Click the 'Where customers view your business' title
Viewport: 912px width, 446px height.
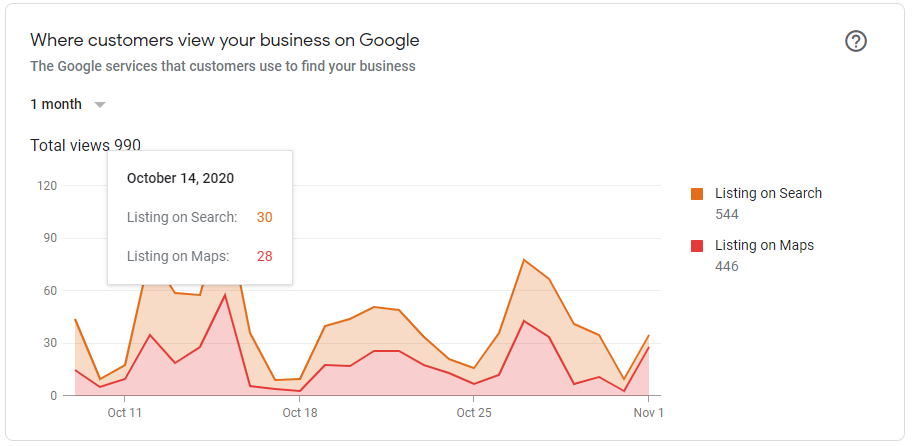click(x=225, y=41)
